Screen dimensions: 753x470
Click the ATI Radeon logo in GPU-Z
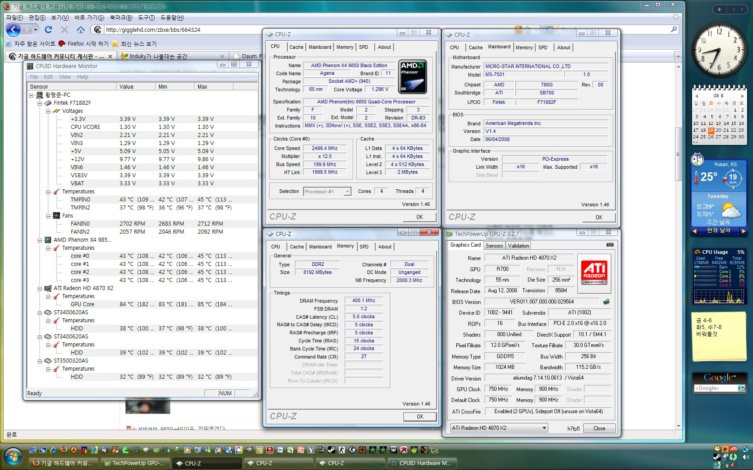(x=594, y=273)
